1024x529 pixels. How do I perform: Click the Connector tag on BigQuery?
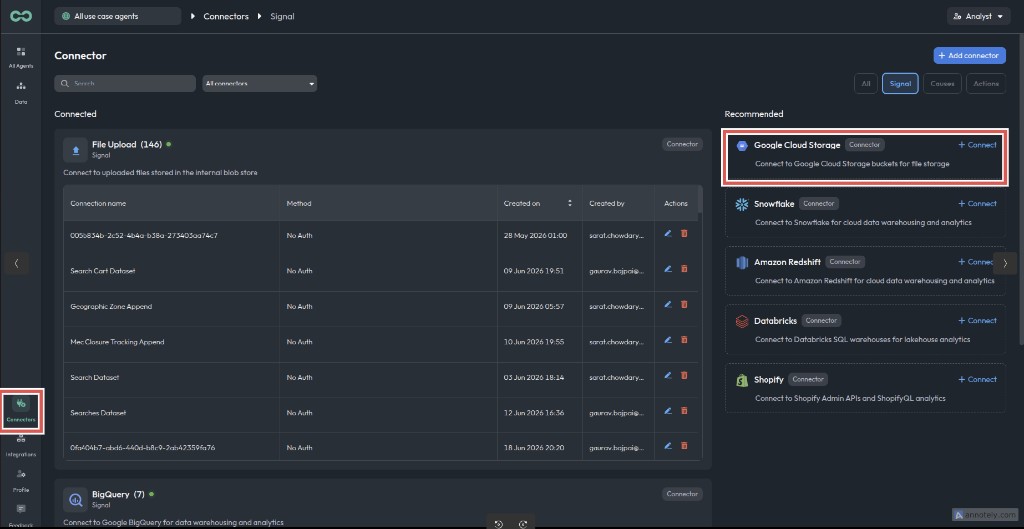tap(682, 494)
